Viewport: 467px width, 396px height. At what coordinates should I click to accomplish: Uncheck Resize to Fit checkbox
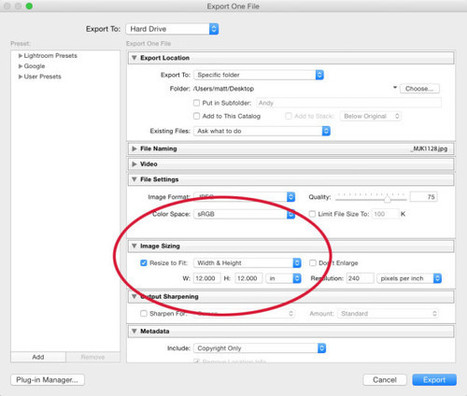tap(144, 263)
